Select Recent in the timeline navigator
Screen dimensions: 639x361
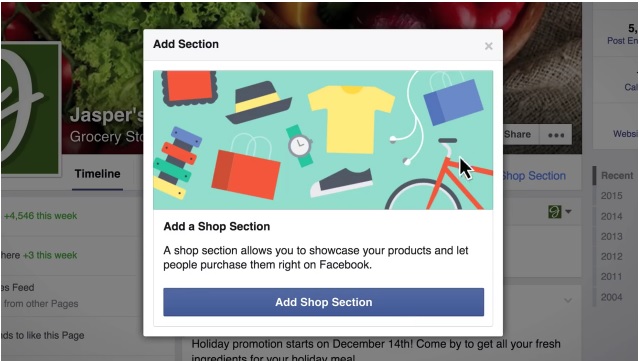coord(617,176)
